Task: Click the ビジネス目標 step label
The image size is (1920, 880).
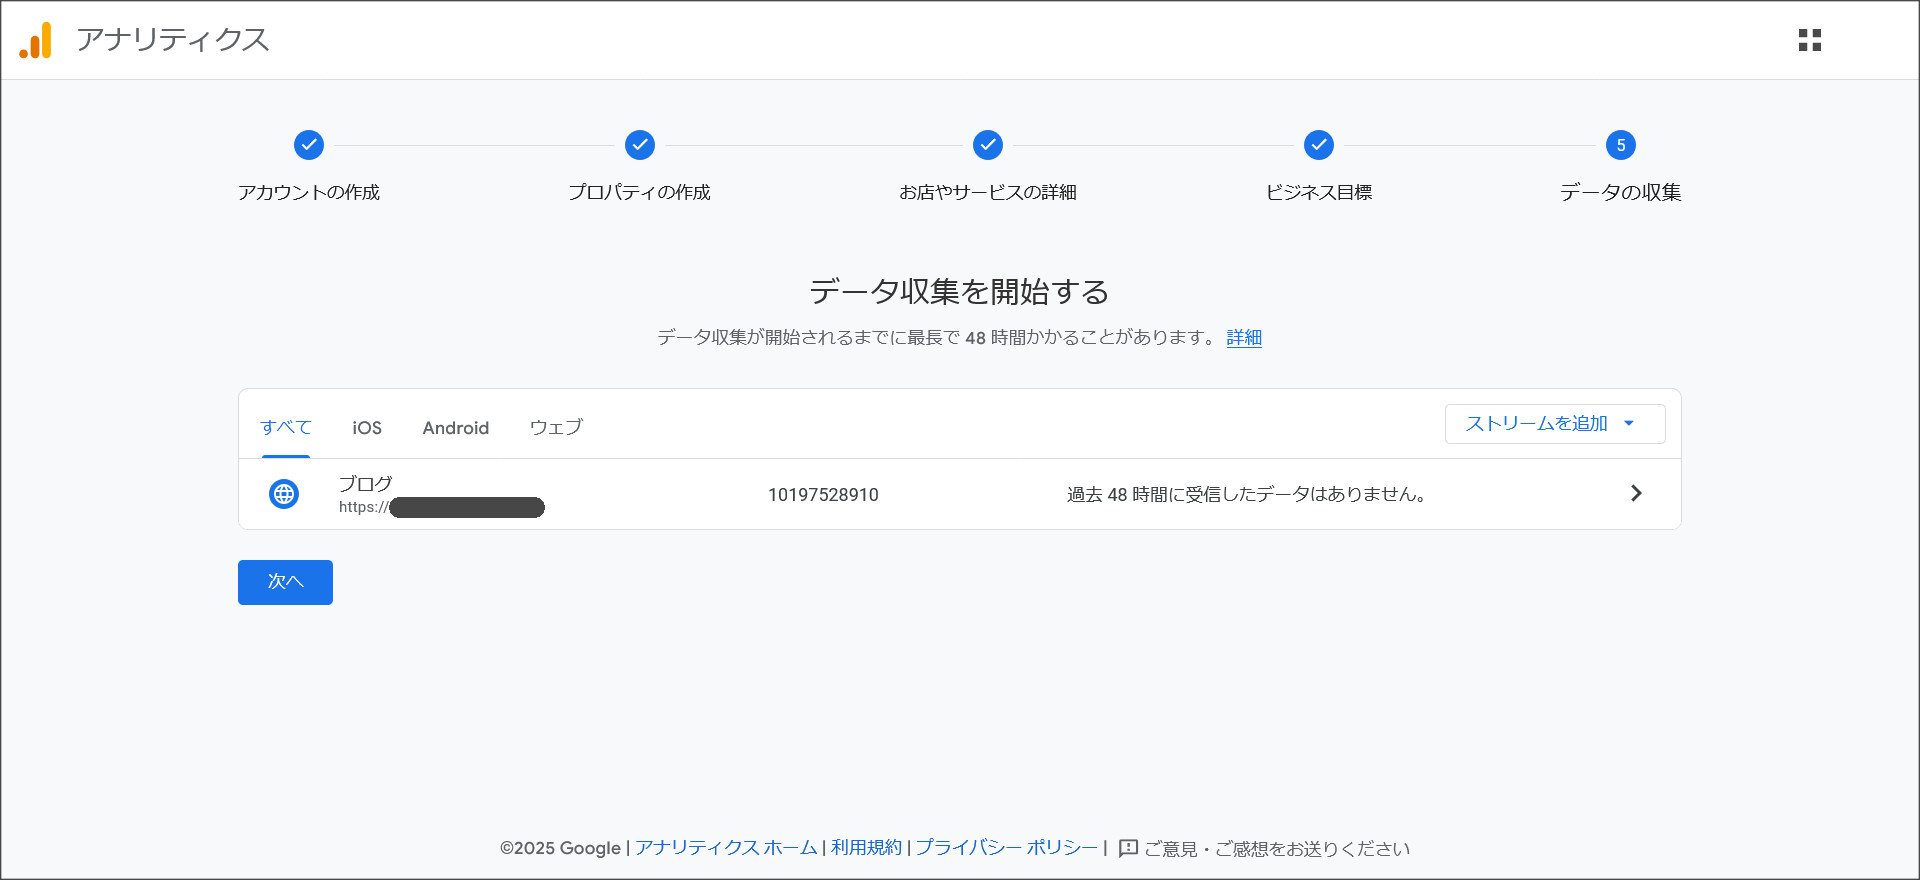Action: click(x=1319, y=192)
